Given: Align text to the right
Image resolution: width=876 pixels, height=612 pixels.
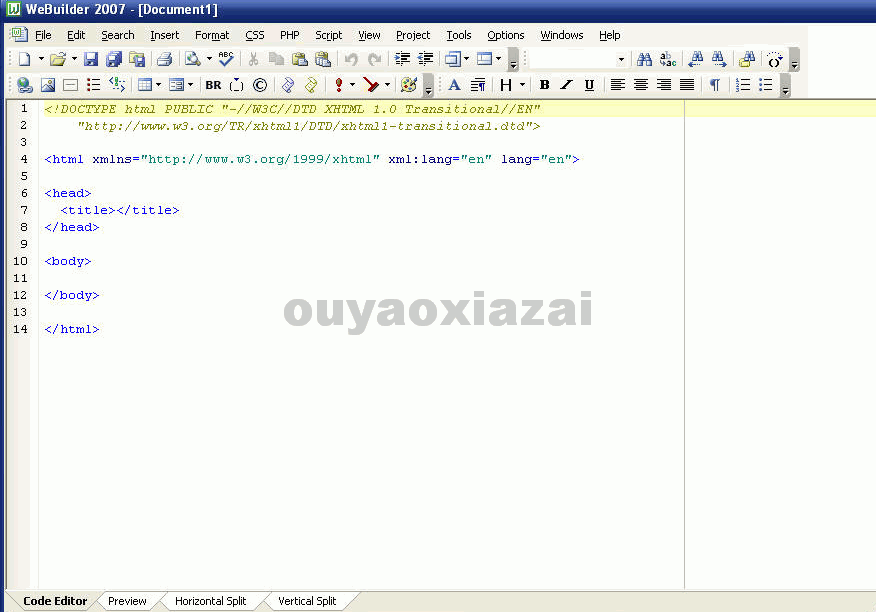Looking at the screenshot, I should (664, 85).
